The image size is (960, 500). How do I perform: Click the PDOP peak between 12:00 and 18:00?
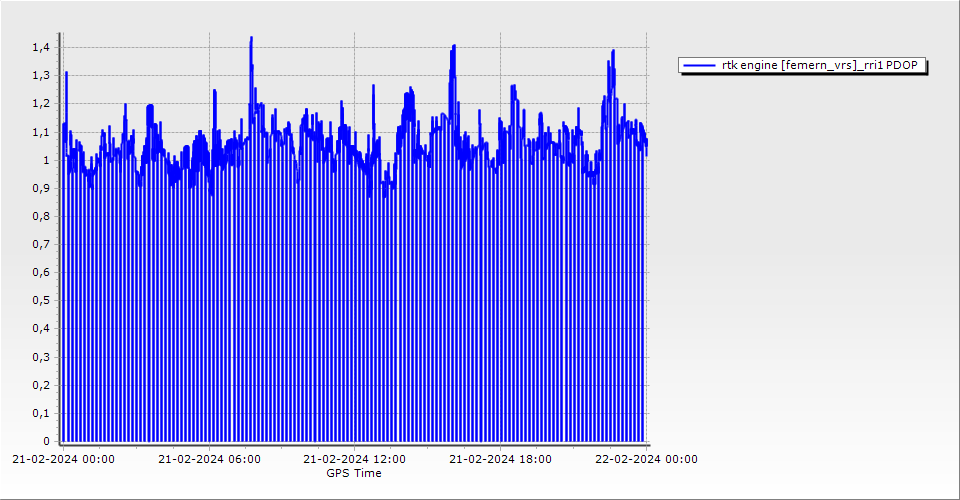click(x=454, y=46)
